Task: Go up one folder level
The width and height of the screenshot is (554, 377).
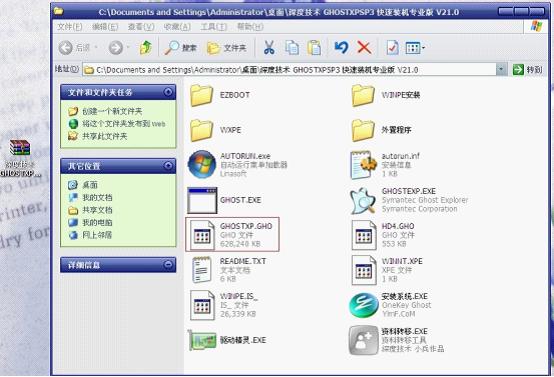Action: click(x=146, y=48)
